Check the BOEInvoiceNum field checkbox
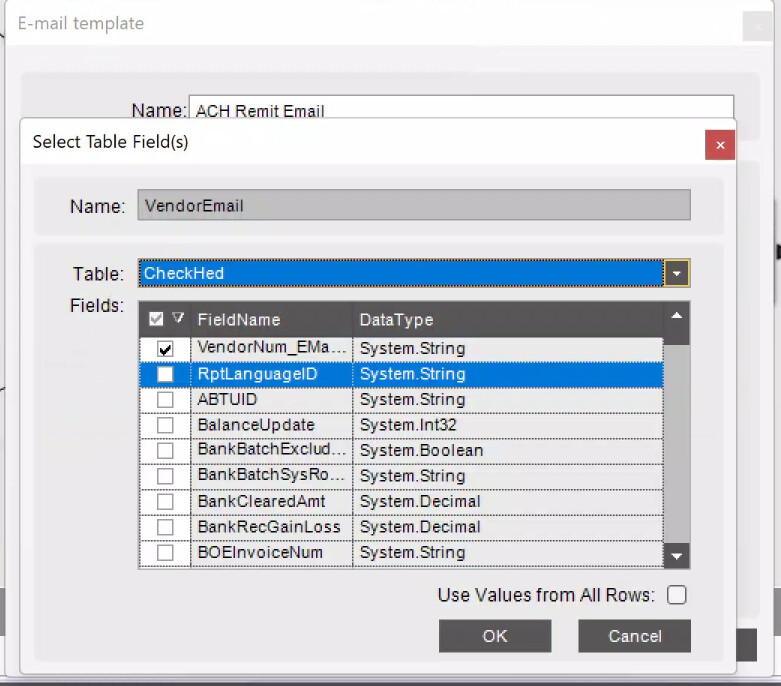This screenshot has width=781, height=686. coord(165,552)
